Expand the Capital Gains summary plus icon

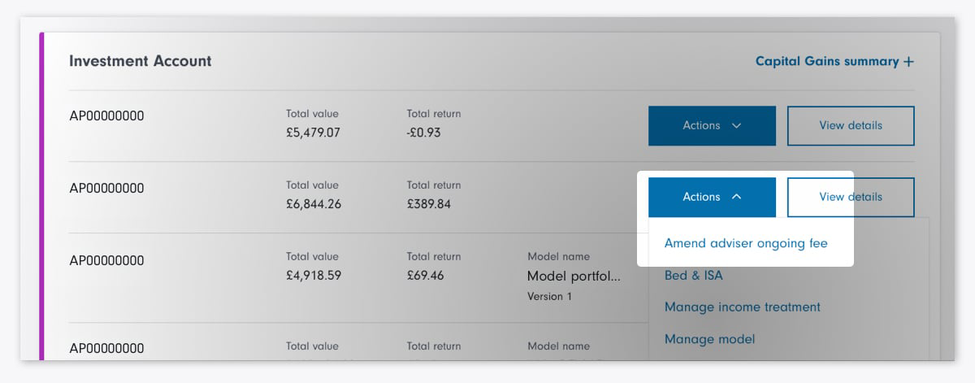(908, 62)
